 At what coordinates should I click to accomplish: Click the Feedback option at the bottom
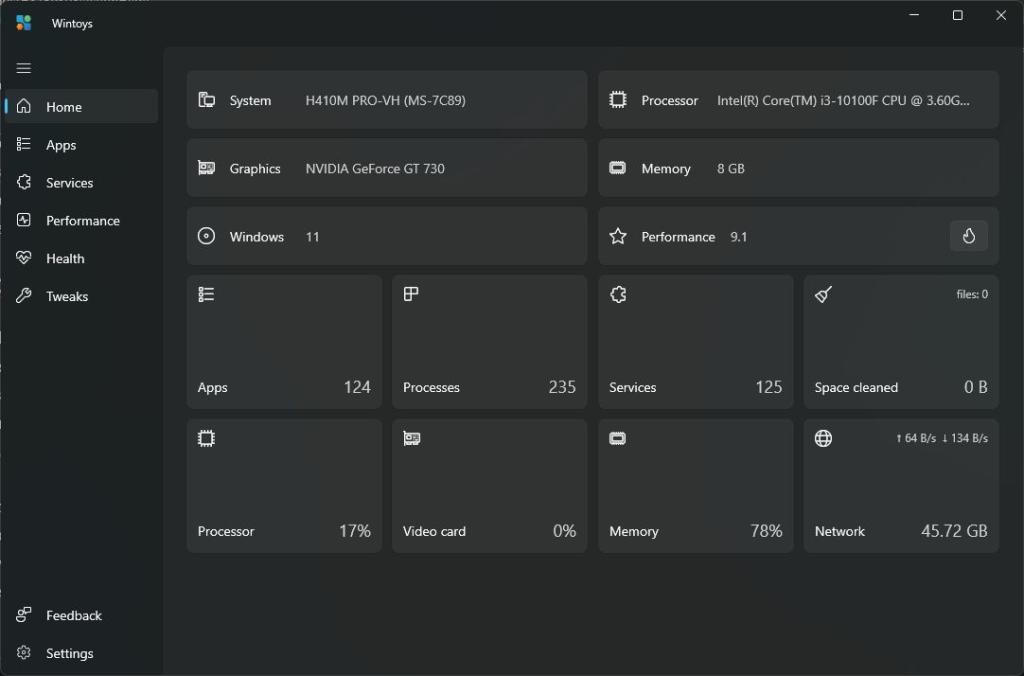[72, 615]
